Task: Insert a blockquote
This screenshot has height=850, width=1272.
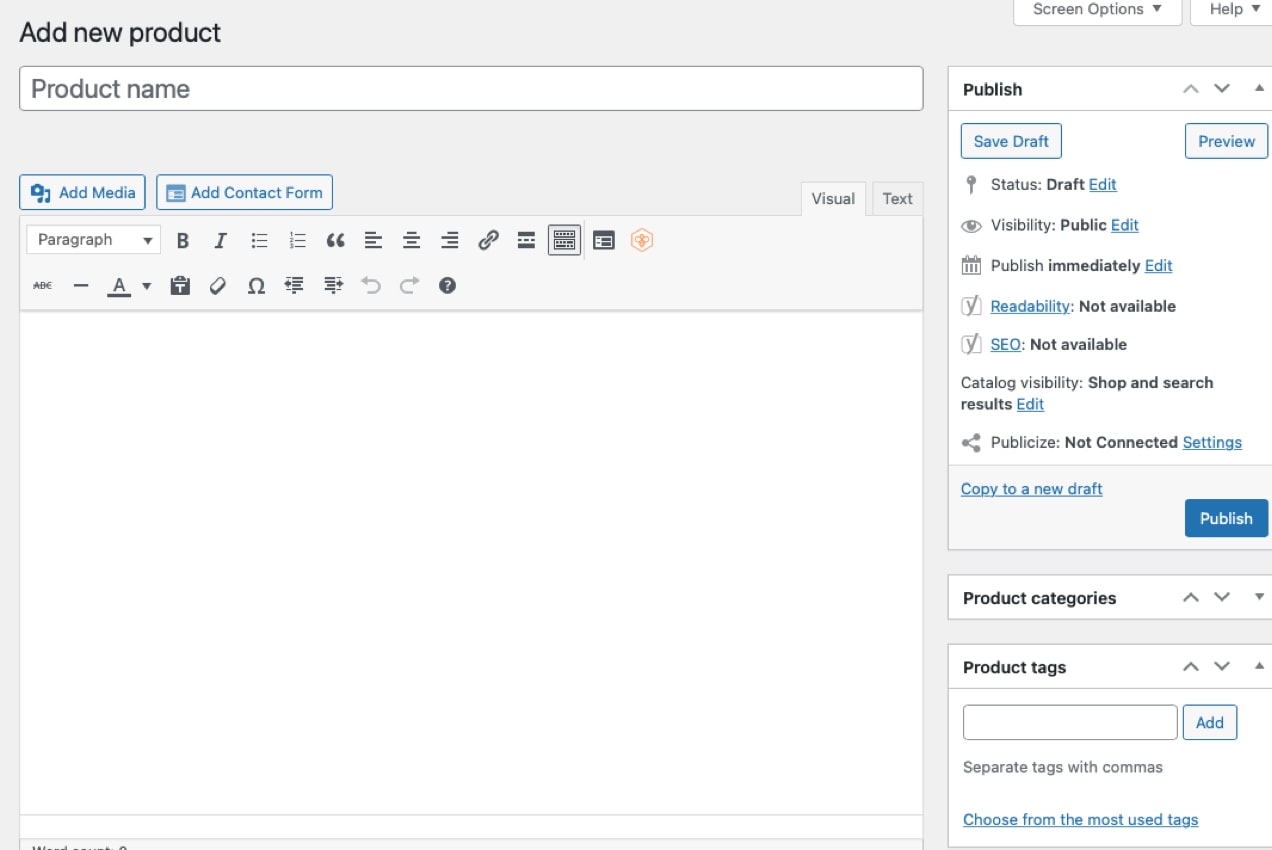Action: tap(335, 240)
